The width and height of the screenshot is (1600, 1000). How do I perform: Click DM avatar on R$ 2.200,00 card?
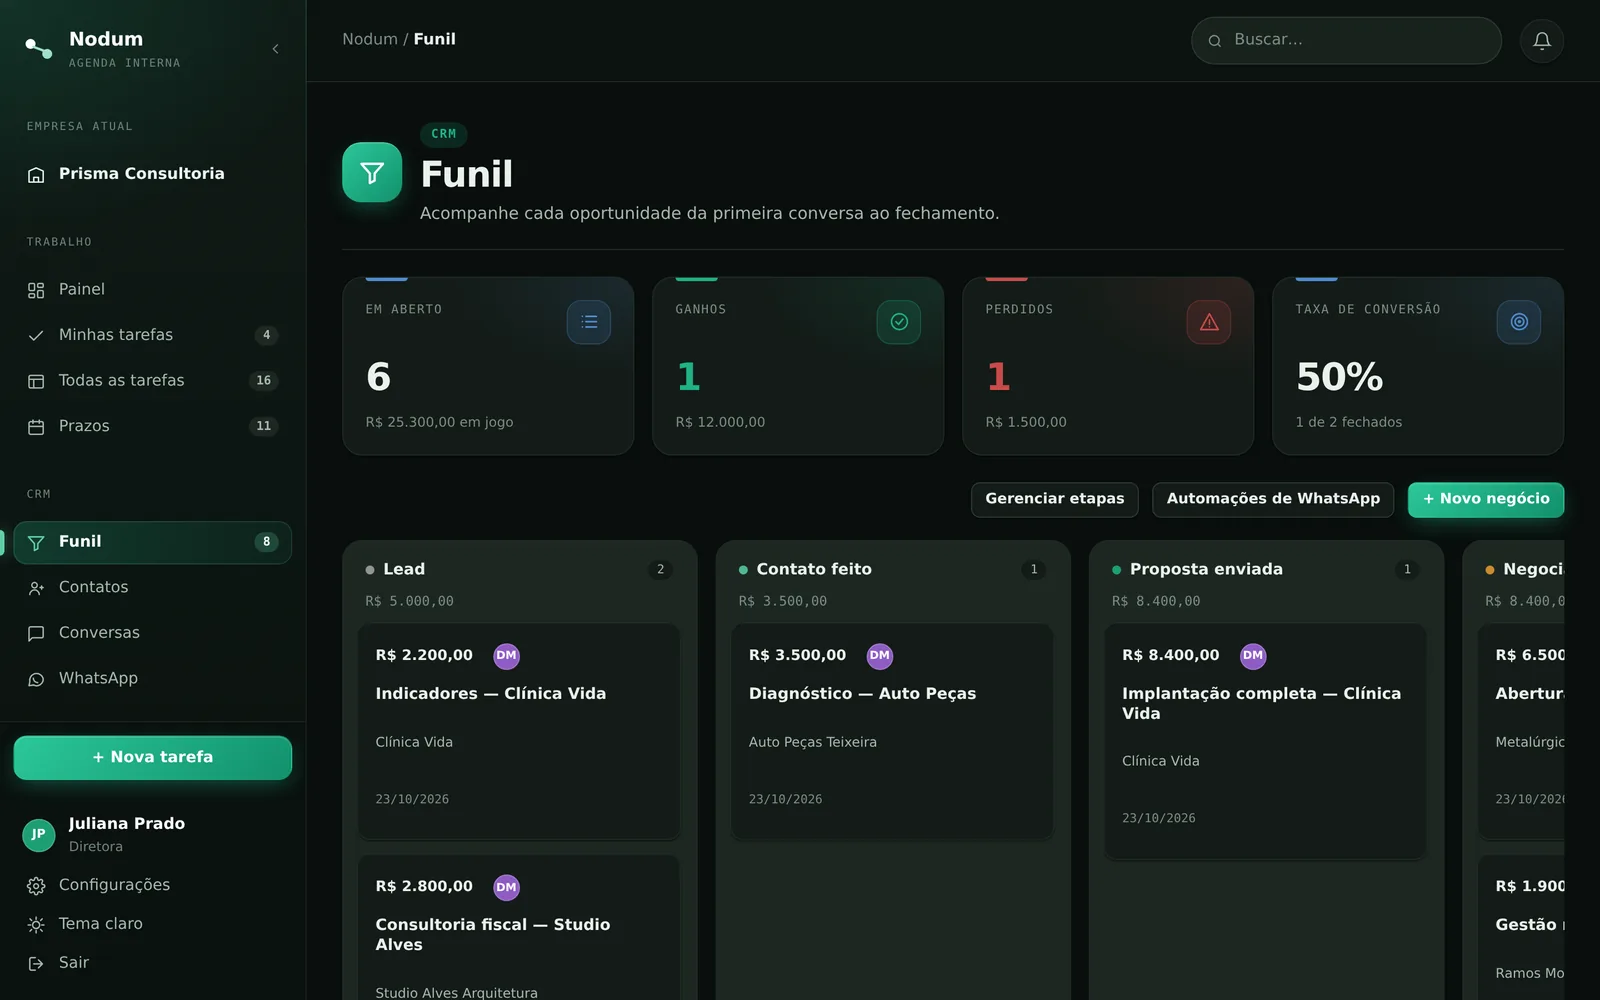click(507, 656)
